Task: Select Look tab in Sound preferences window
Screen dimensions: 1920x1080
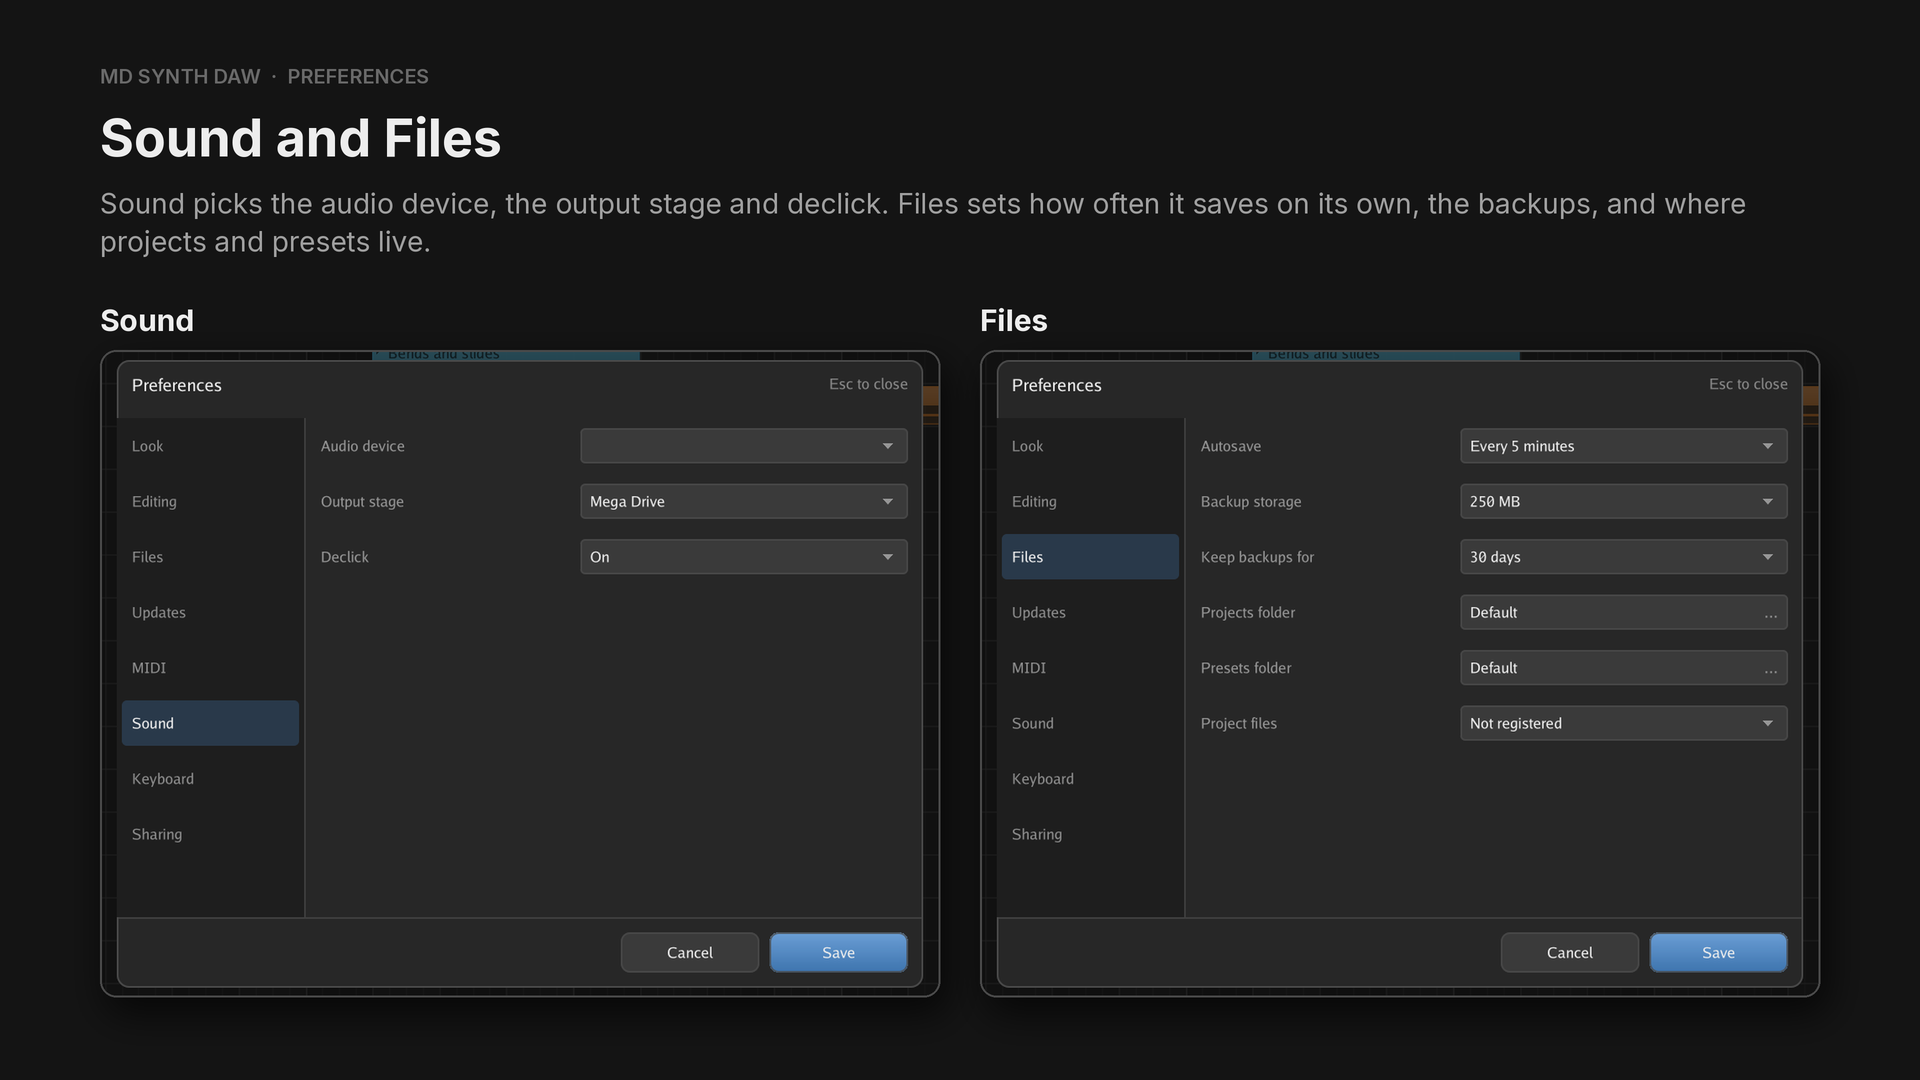Action: (210, 446)
